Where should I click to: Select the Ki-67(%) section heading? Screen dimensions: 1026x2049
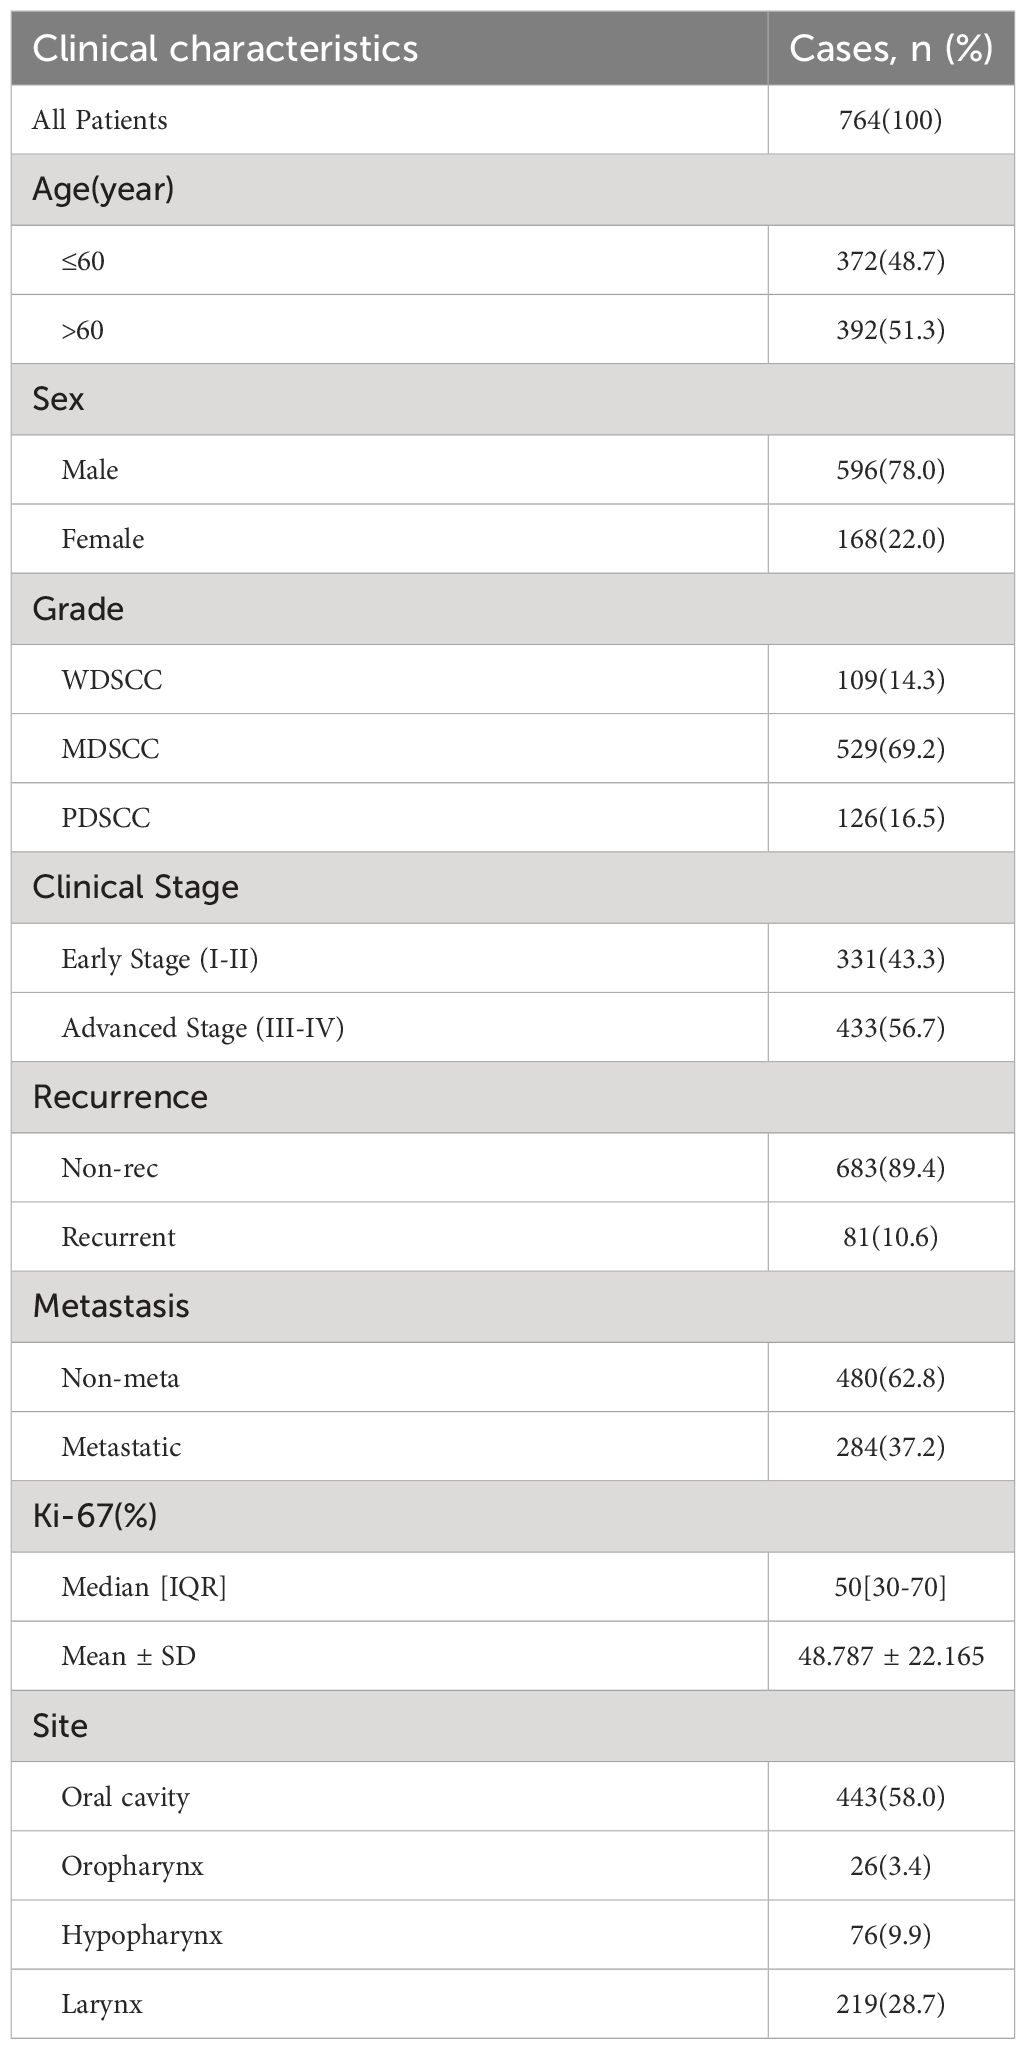94,1516
